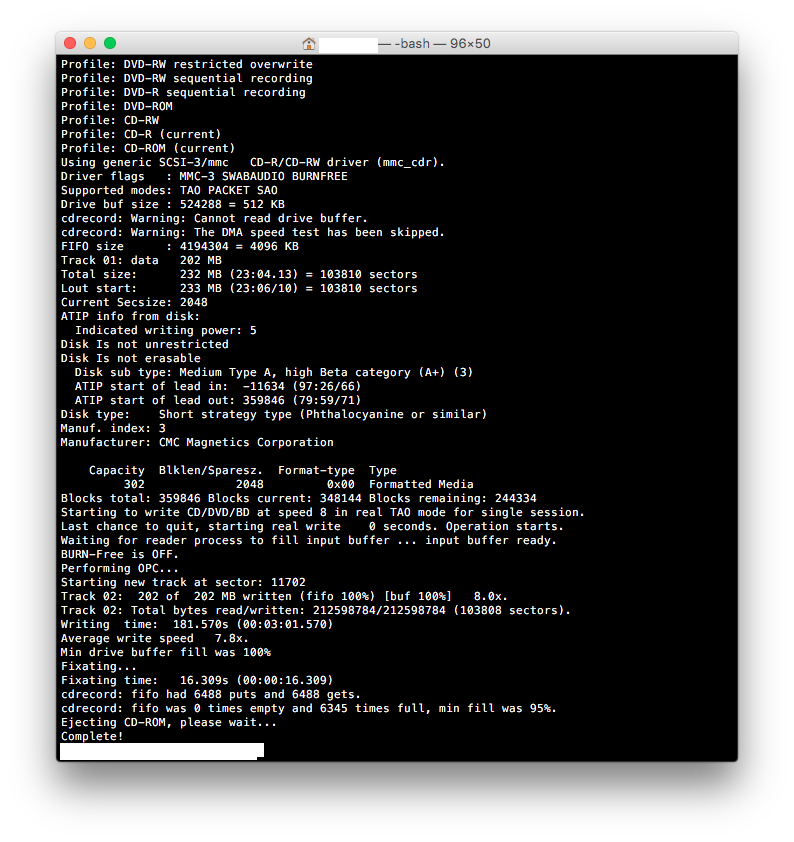The image size is (794, 842).
Task: Click the yellow minimize window button
Action: (90, 43)
